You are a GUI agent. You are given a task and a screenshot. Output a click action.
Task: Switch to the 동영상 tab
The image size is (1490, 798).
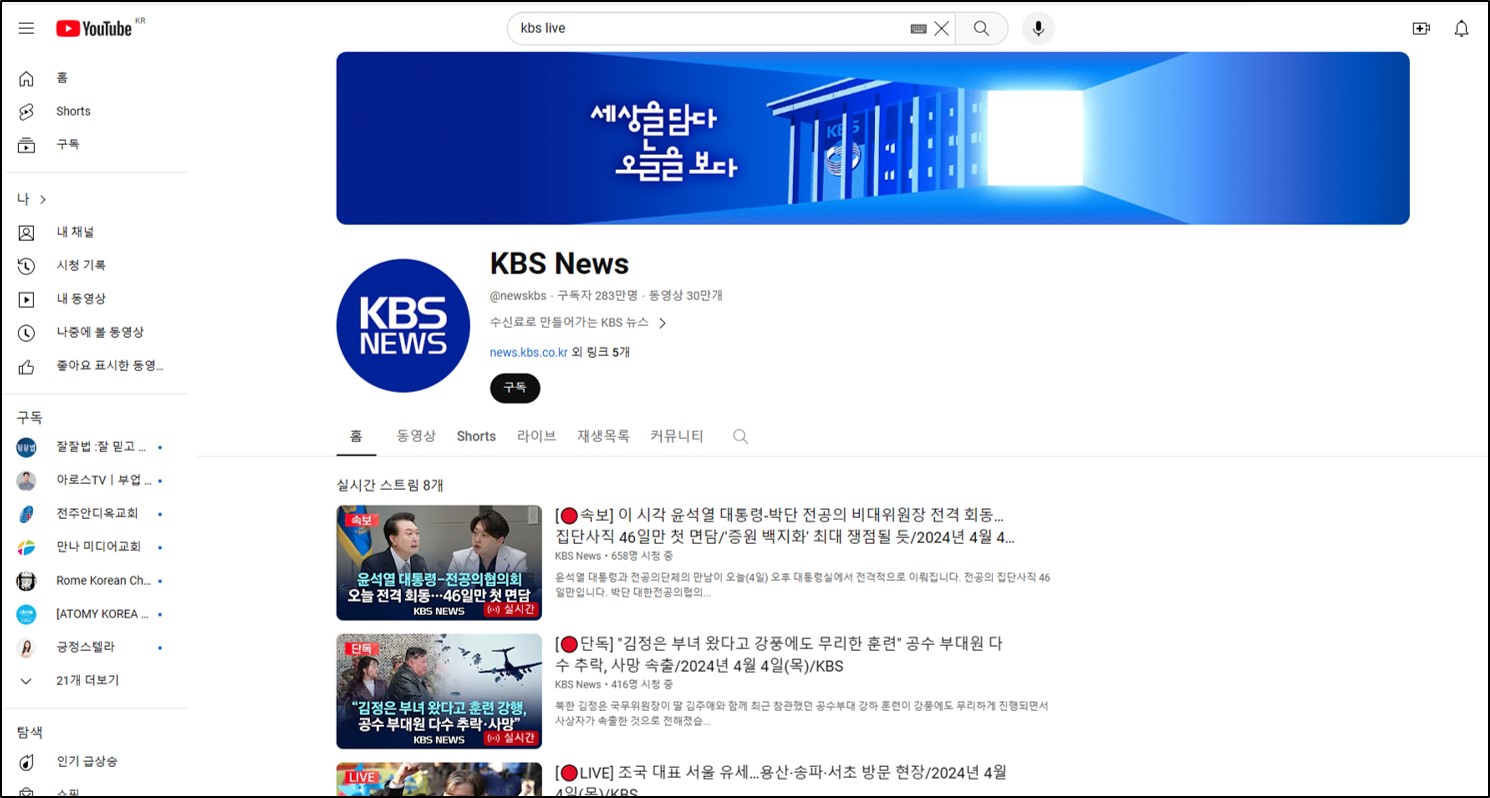tap(416, 436)
